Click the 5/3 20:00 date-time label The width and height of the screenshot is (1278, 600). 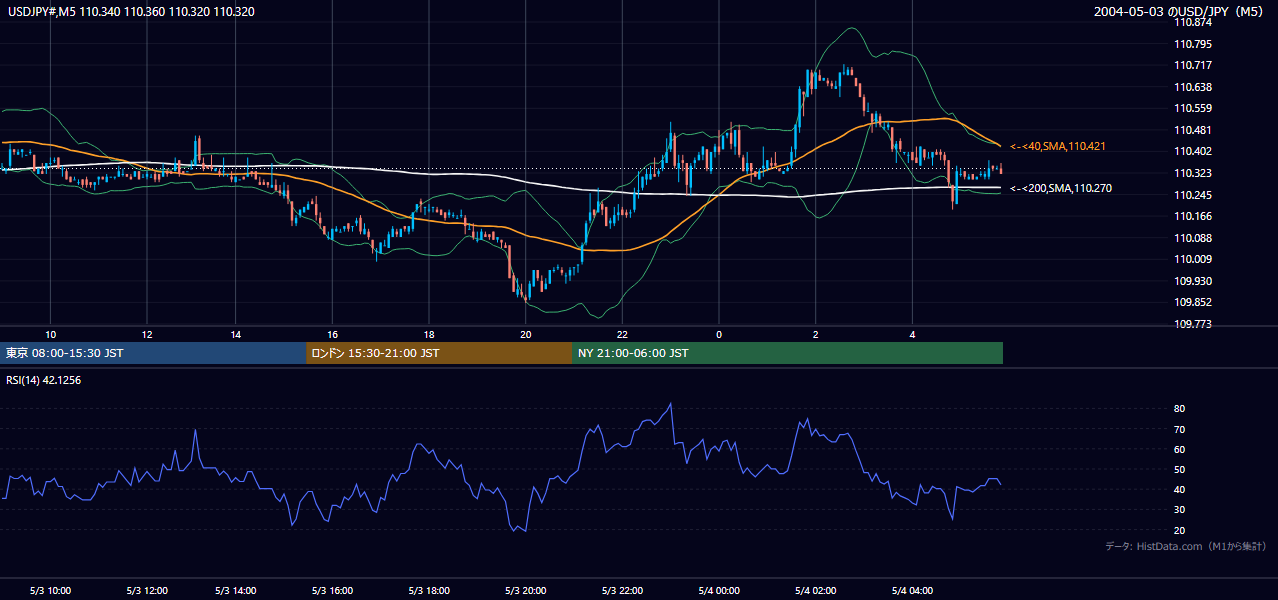point(525,590)
